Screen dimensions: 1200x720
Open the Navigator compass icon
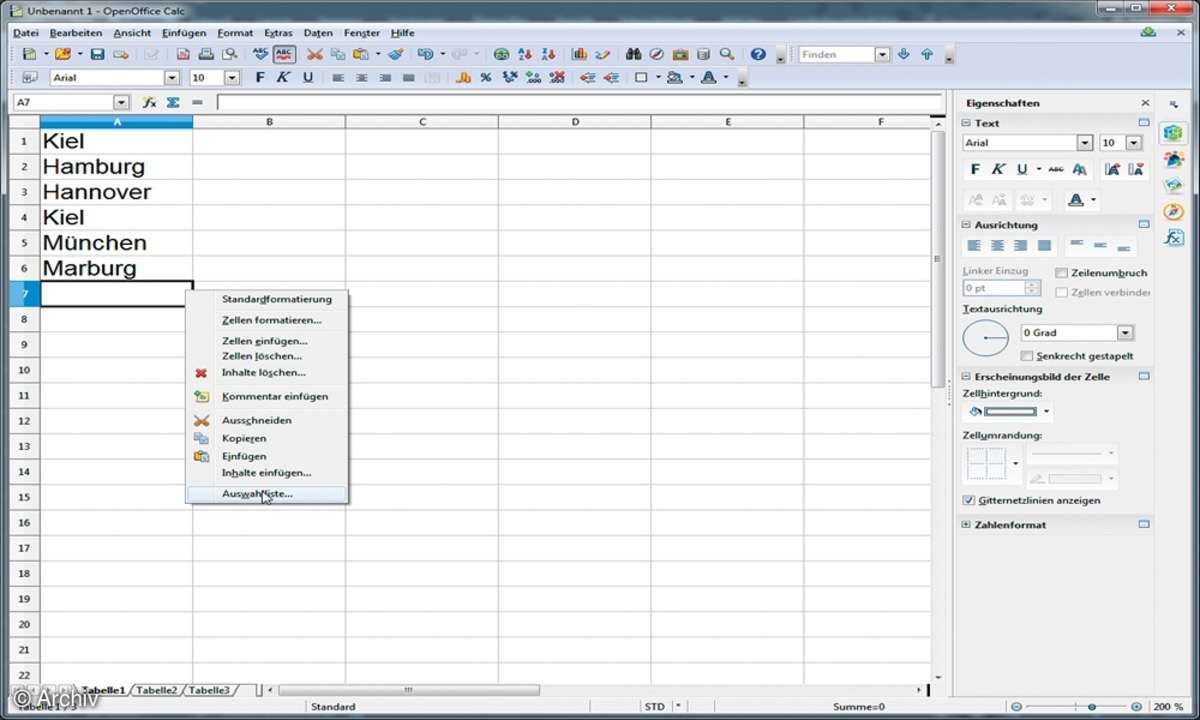657,54
